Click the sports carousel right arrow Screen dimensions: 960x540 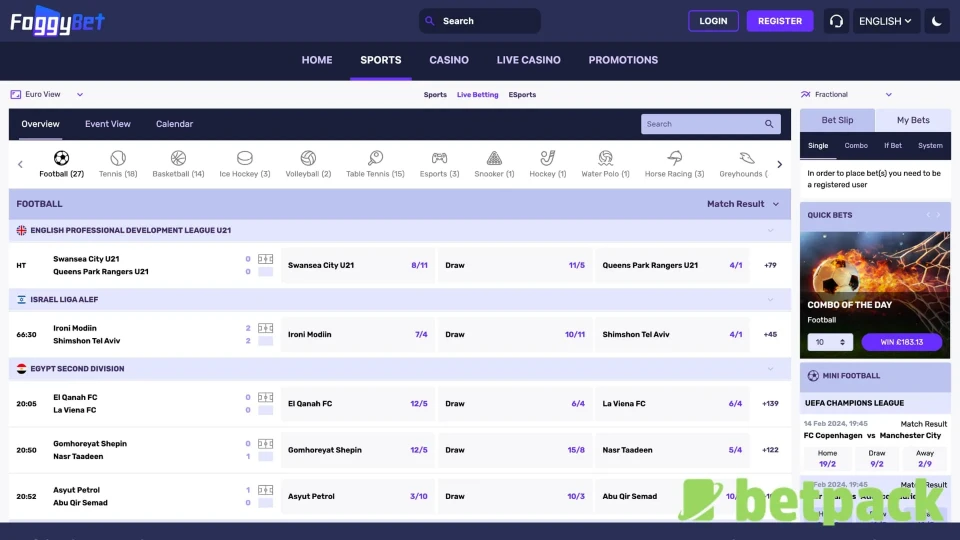[779, 164]
